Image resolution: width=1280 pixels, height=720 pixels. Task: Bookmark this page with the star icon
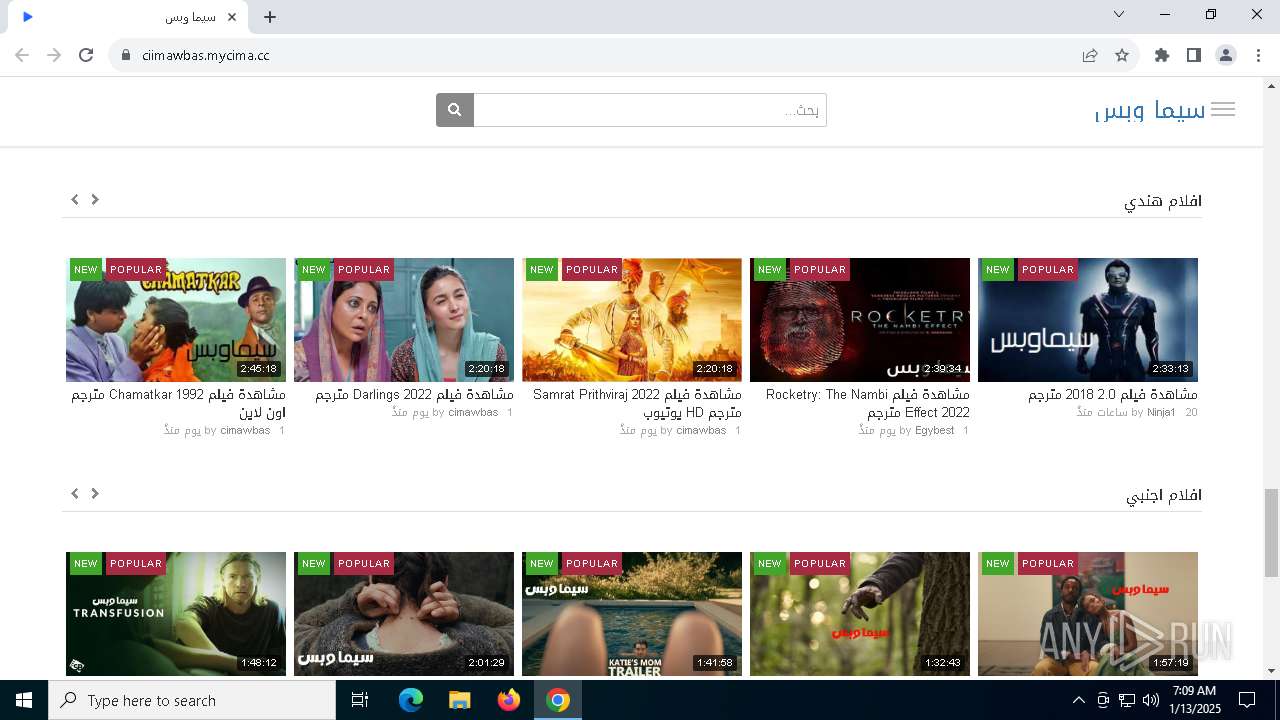1122,55
